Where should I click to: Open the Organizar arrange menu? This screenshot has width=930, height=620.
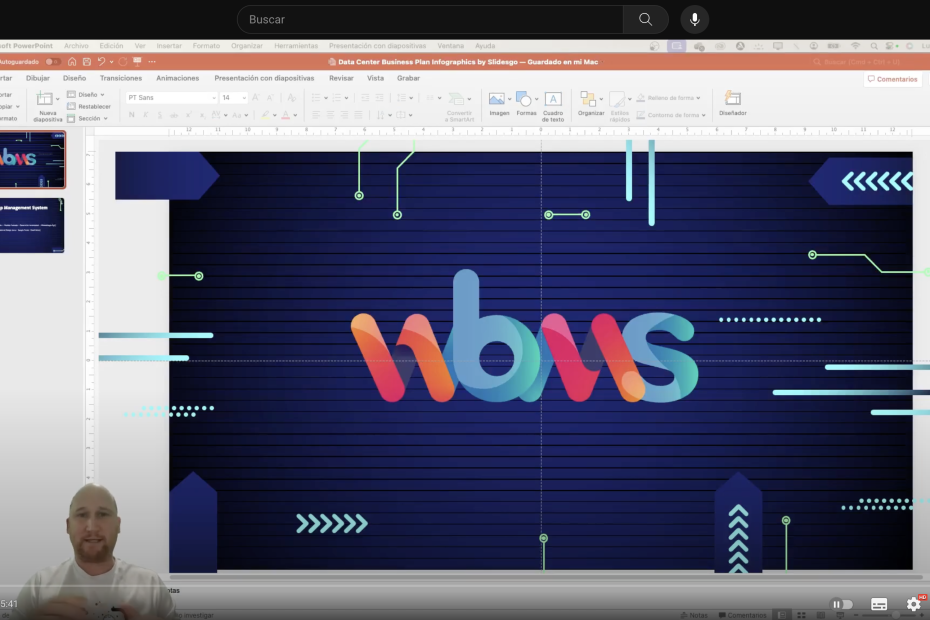591,104
